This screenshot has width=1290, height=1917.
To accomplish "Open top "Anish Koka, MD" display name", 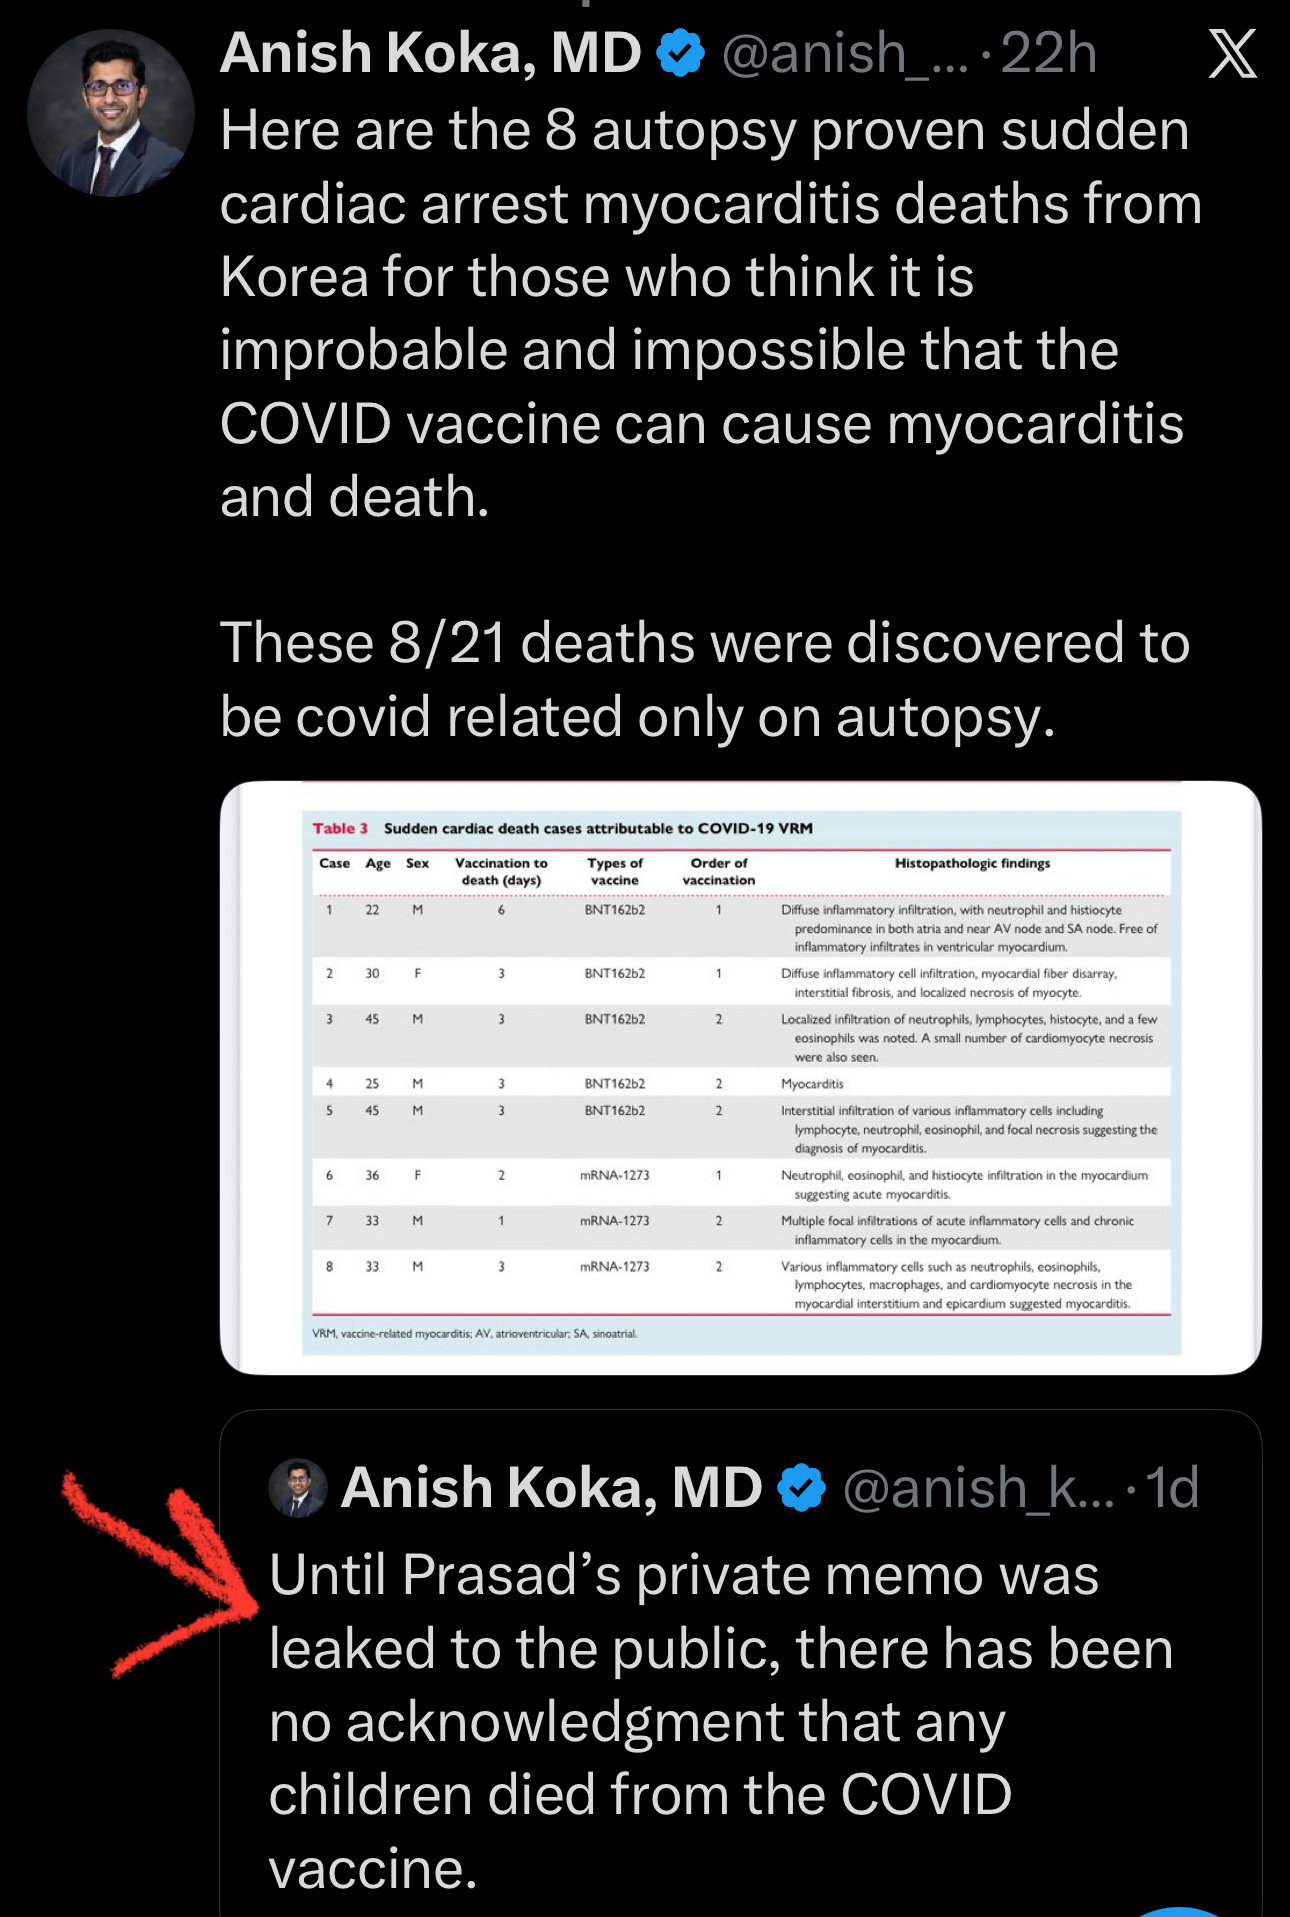I will (430, 53).
